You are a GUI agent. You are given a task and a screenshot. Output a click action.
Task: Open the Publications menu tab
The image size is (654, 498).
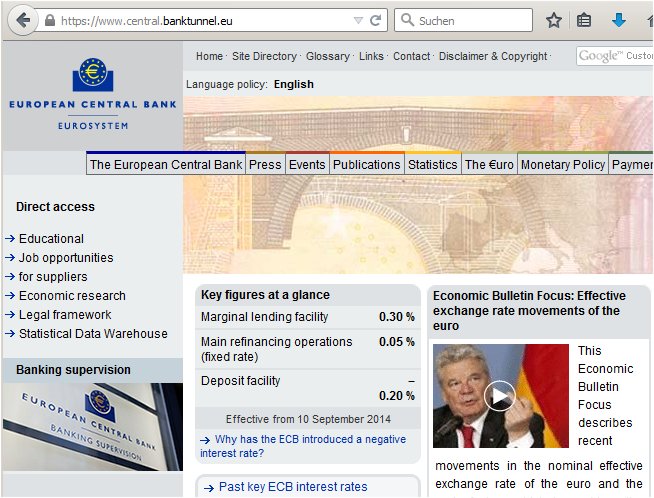366,165
